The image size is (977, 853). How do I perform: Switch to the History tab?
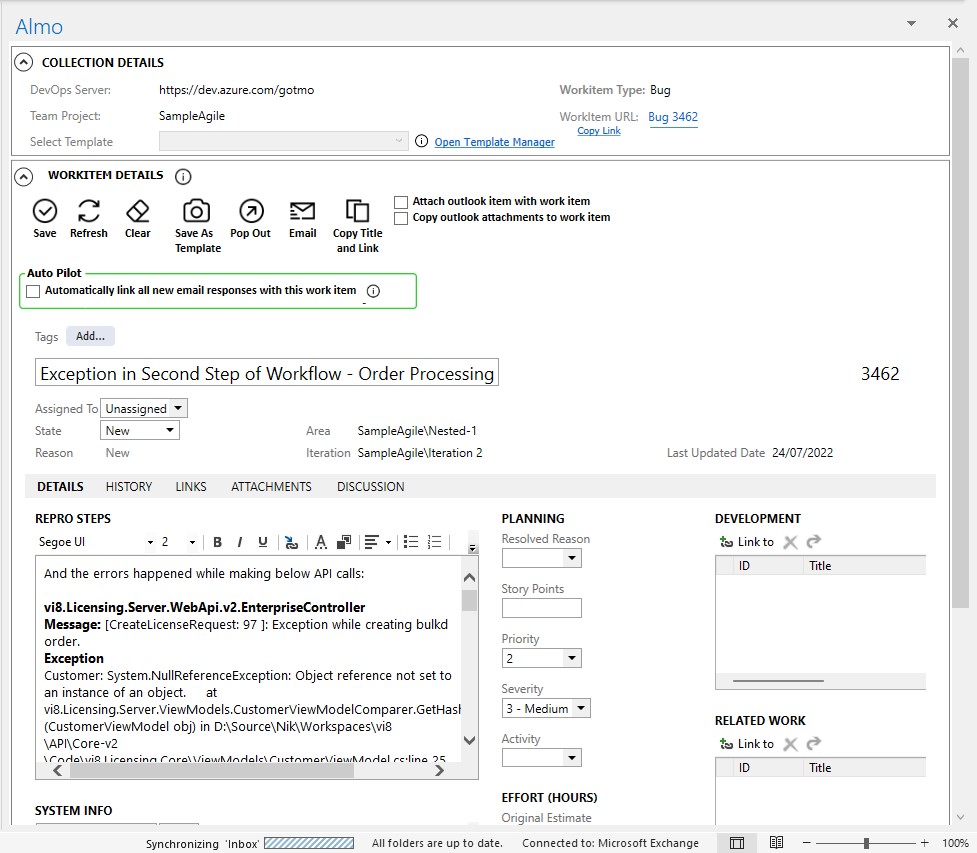pyautogui.click(x=129, y=487)
